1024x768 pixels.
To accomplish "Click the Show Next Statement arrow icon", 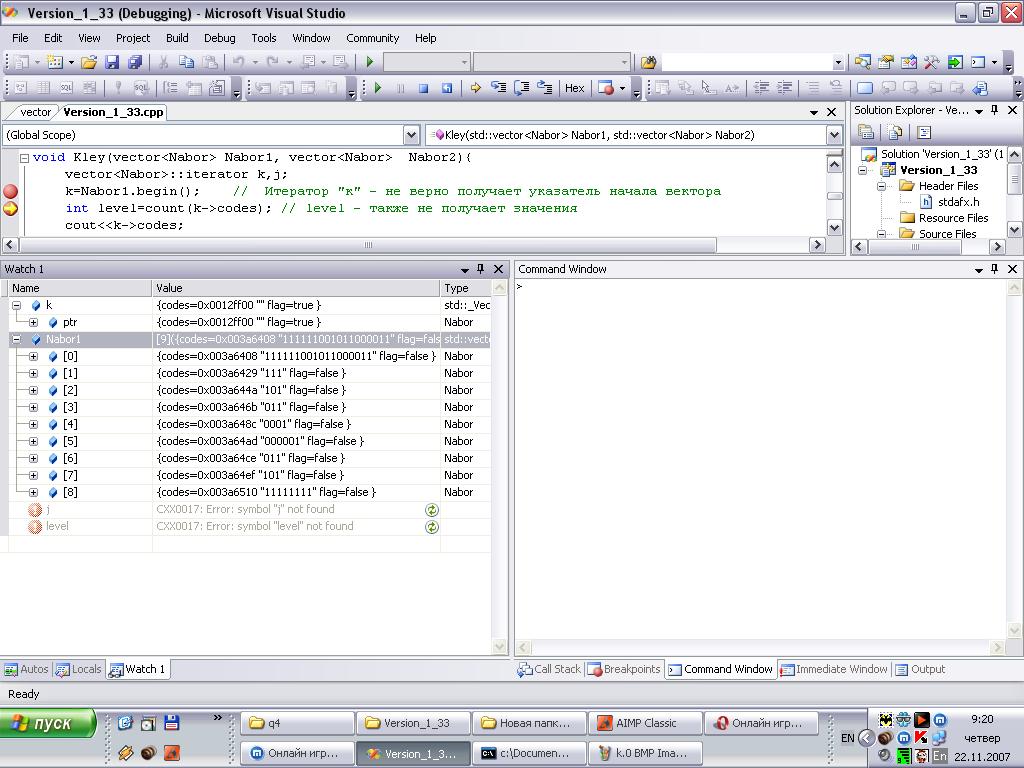I will click(476, 88).
